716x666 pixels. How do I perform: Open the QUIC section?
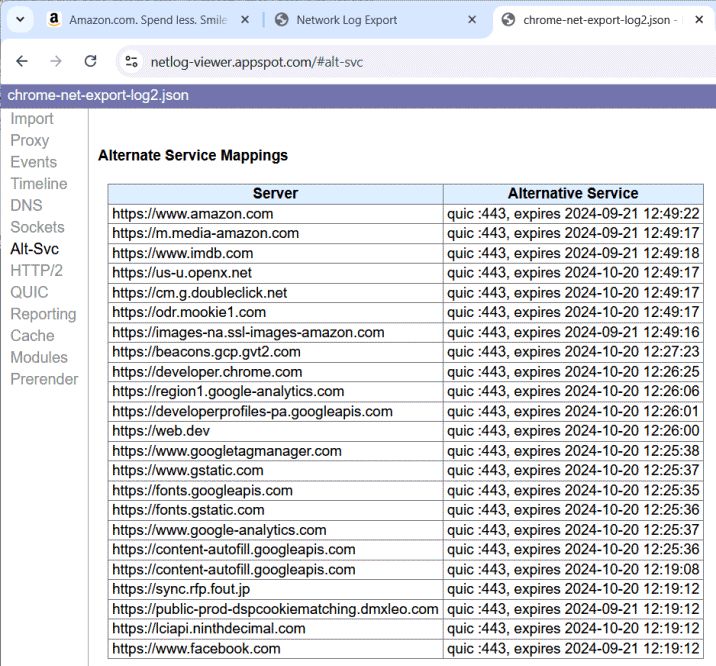point(29,292)
